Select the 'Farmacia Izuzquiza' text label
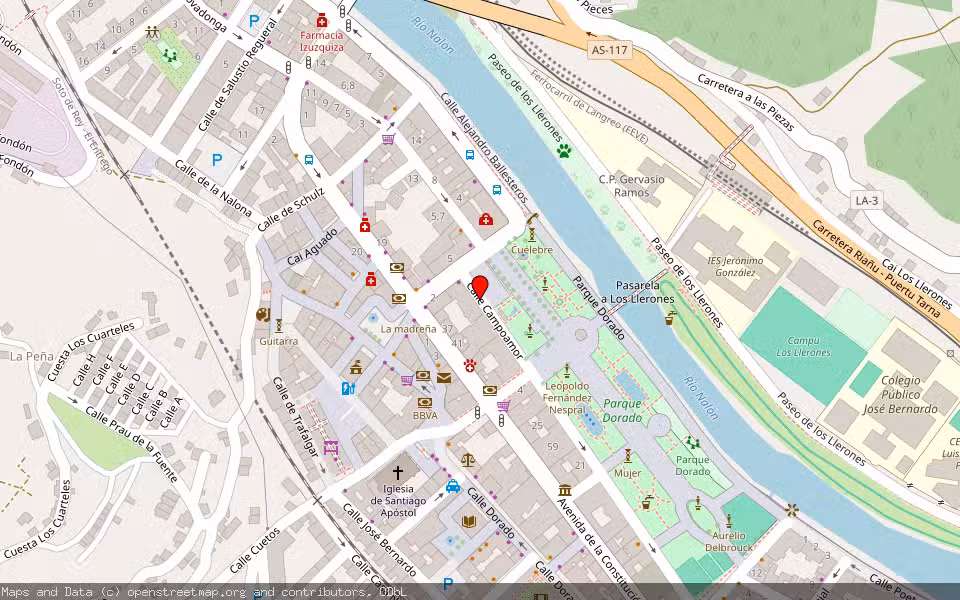960x600 pixels. coord(321,41)
